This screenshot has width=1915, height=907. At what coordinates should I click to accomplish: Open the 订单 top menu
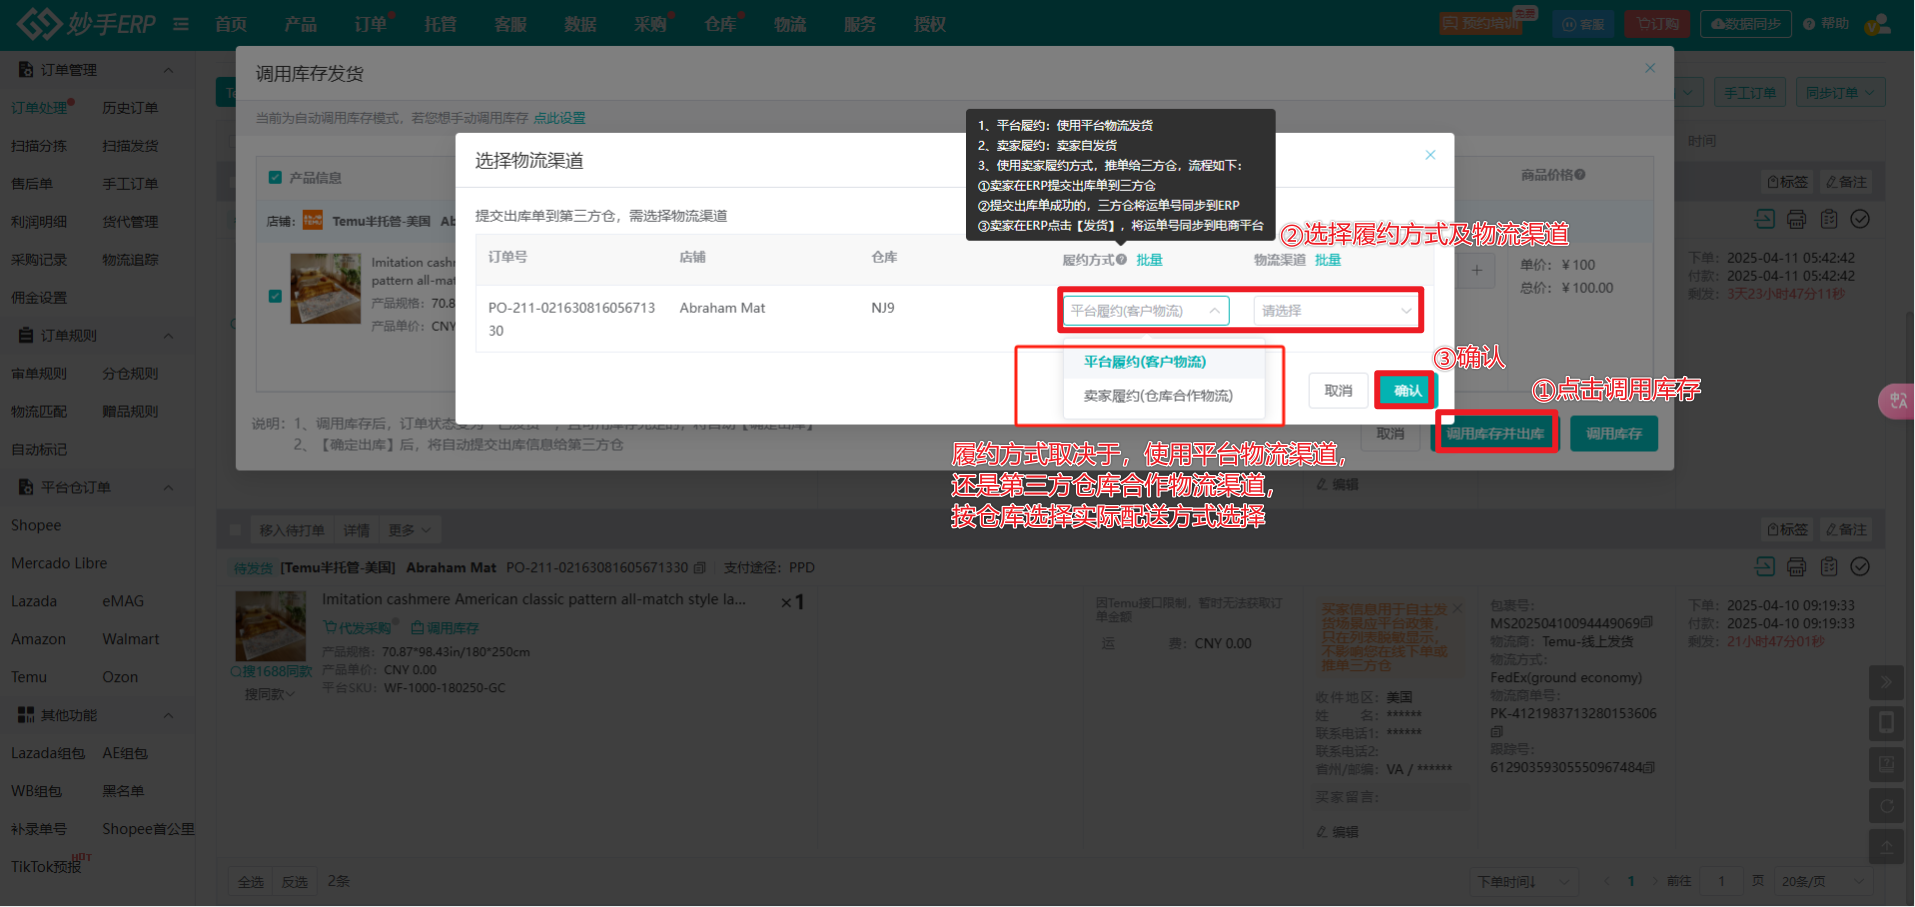tap(371, 24)
